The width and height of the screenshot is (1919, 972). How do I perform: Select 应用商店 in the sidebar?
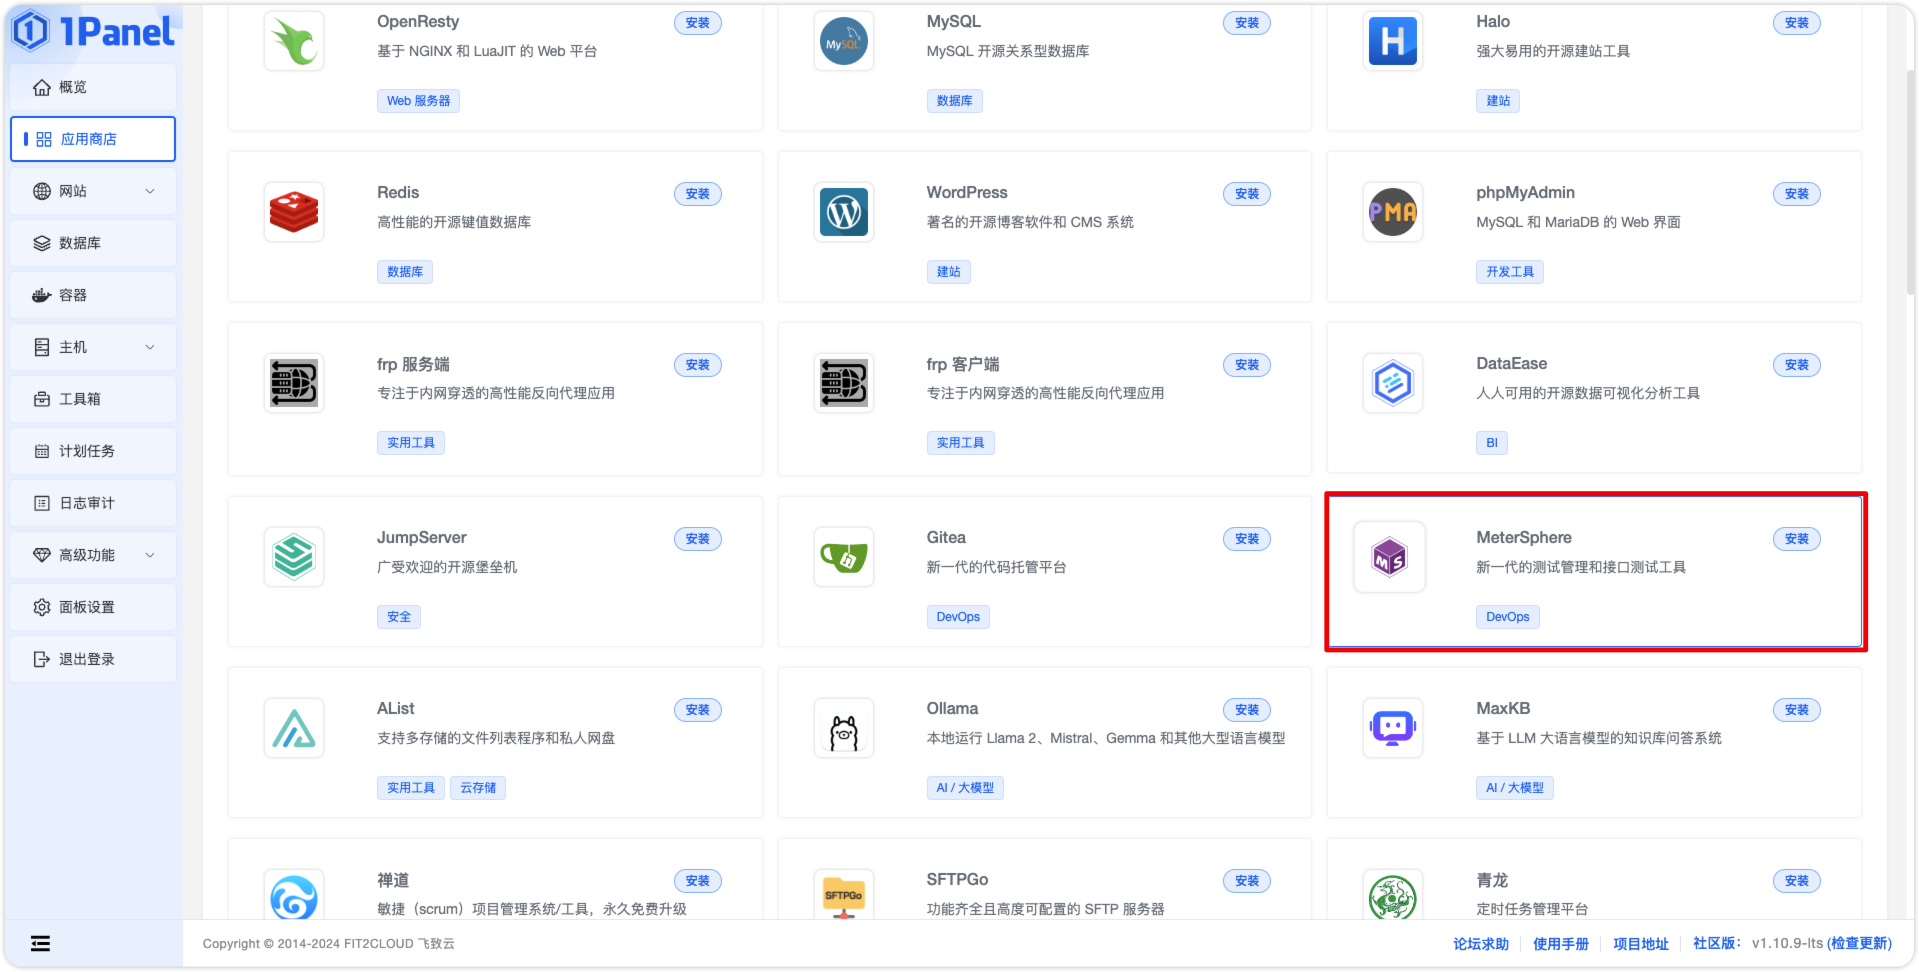93,139
